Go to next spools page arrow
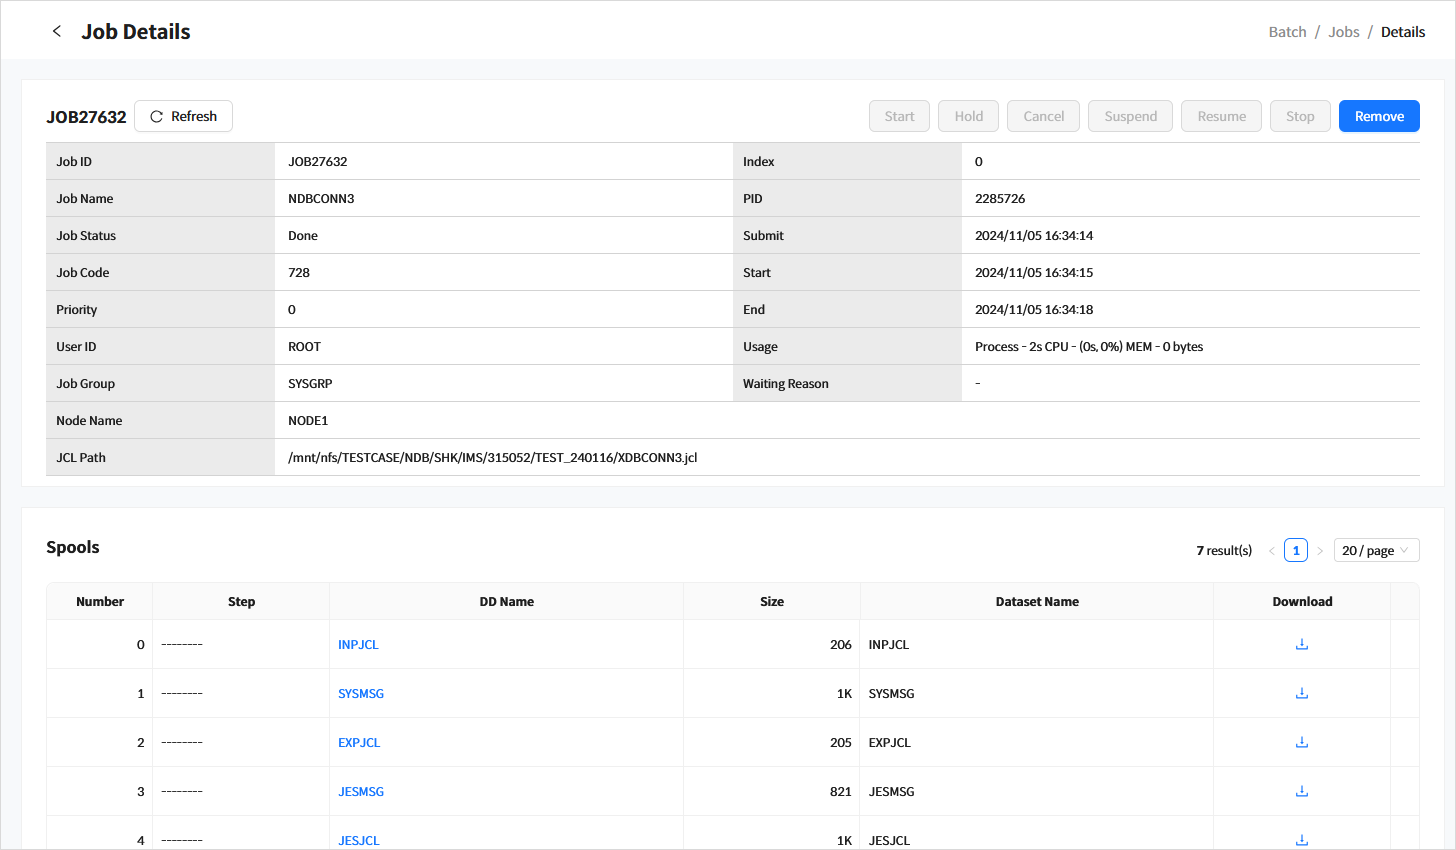Screen dimensions: 1456x850 coord(1320,551)
